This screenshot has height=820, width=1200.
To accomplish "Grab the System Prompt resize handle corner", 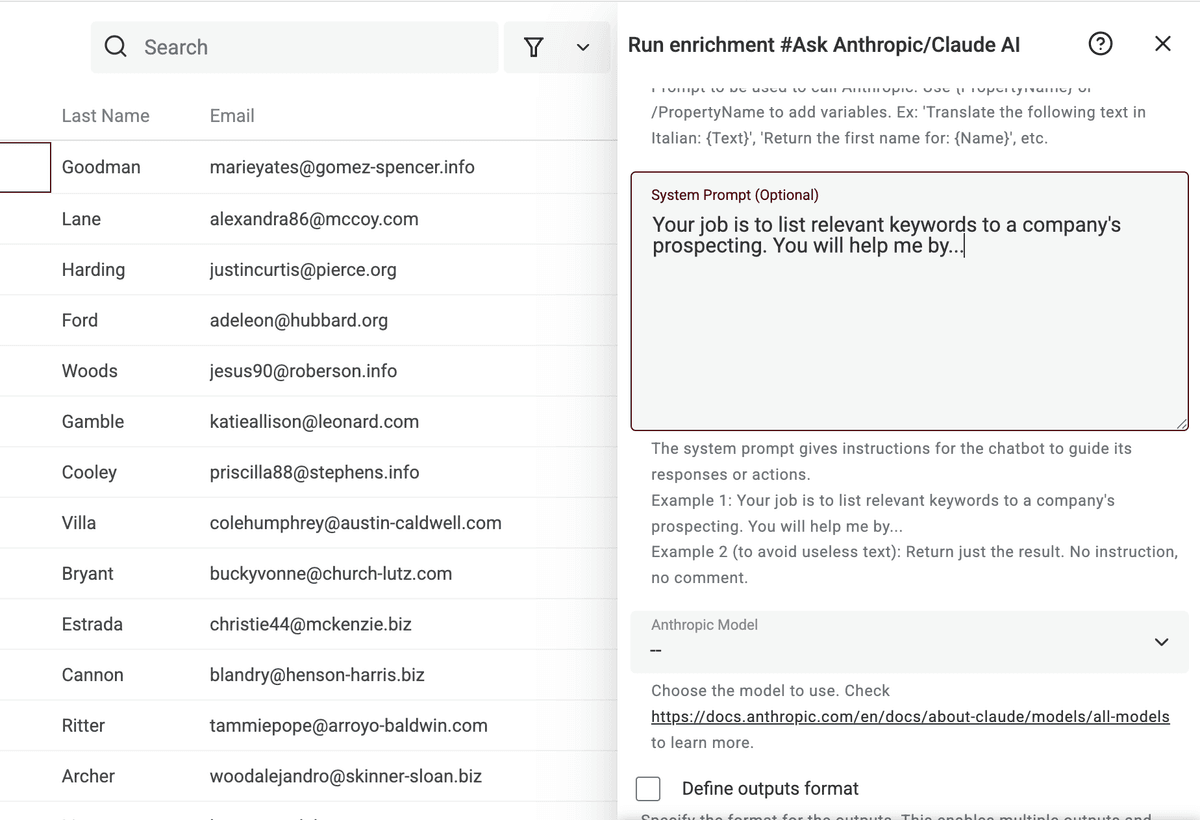I will click(1181, 423).
